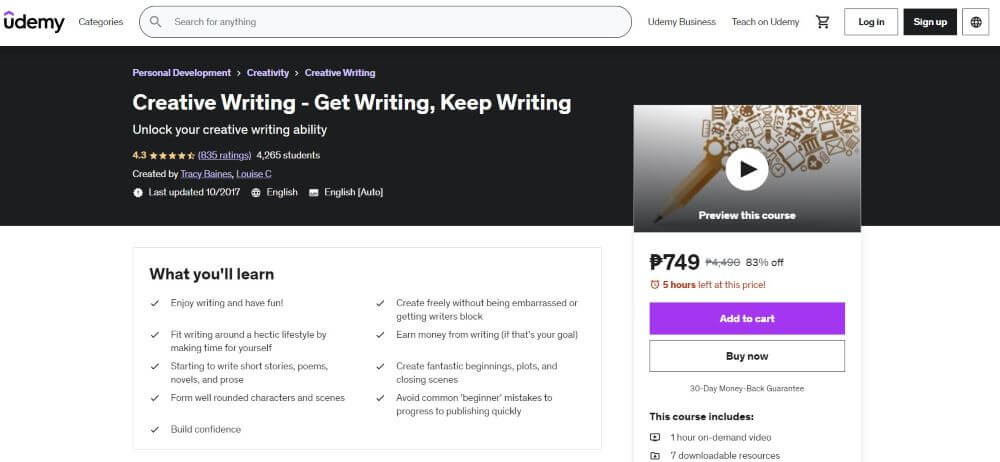This screenshot has width=1000, height=462.
Task: Open the language globe selector
Action: click(x=976, y=22)
